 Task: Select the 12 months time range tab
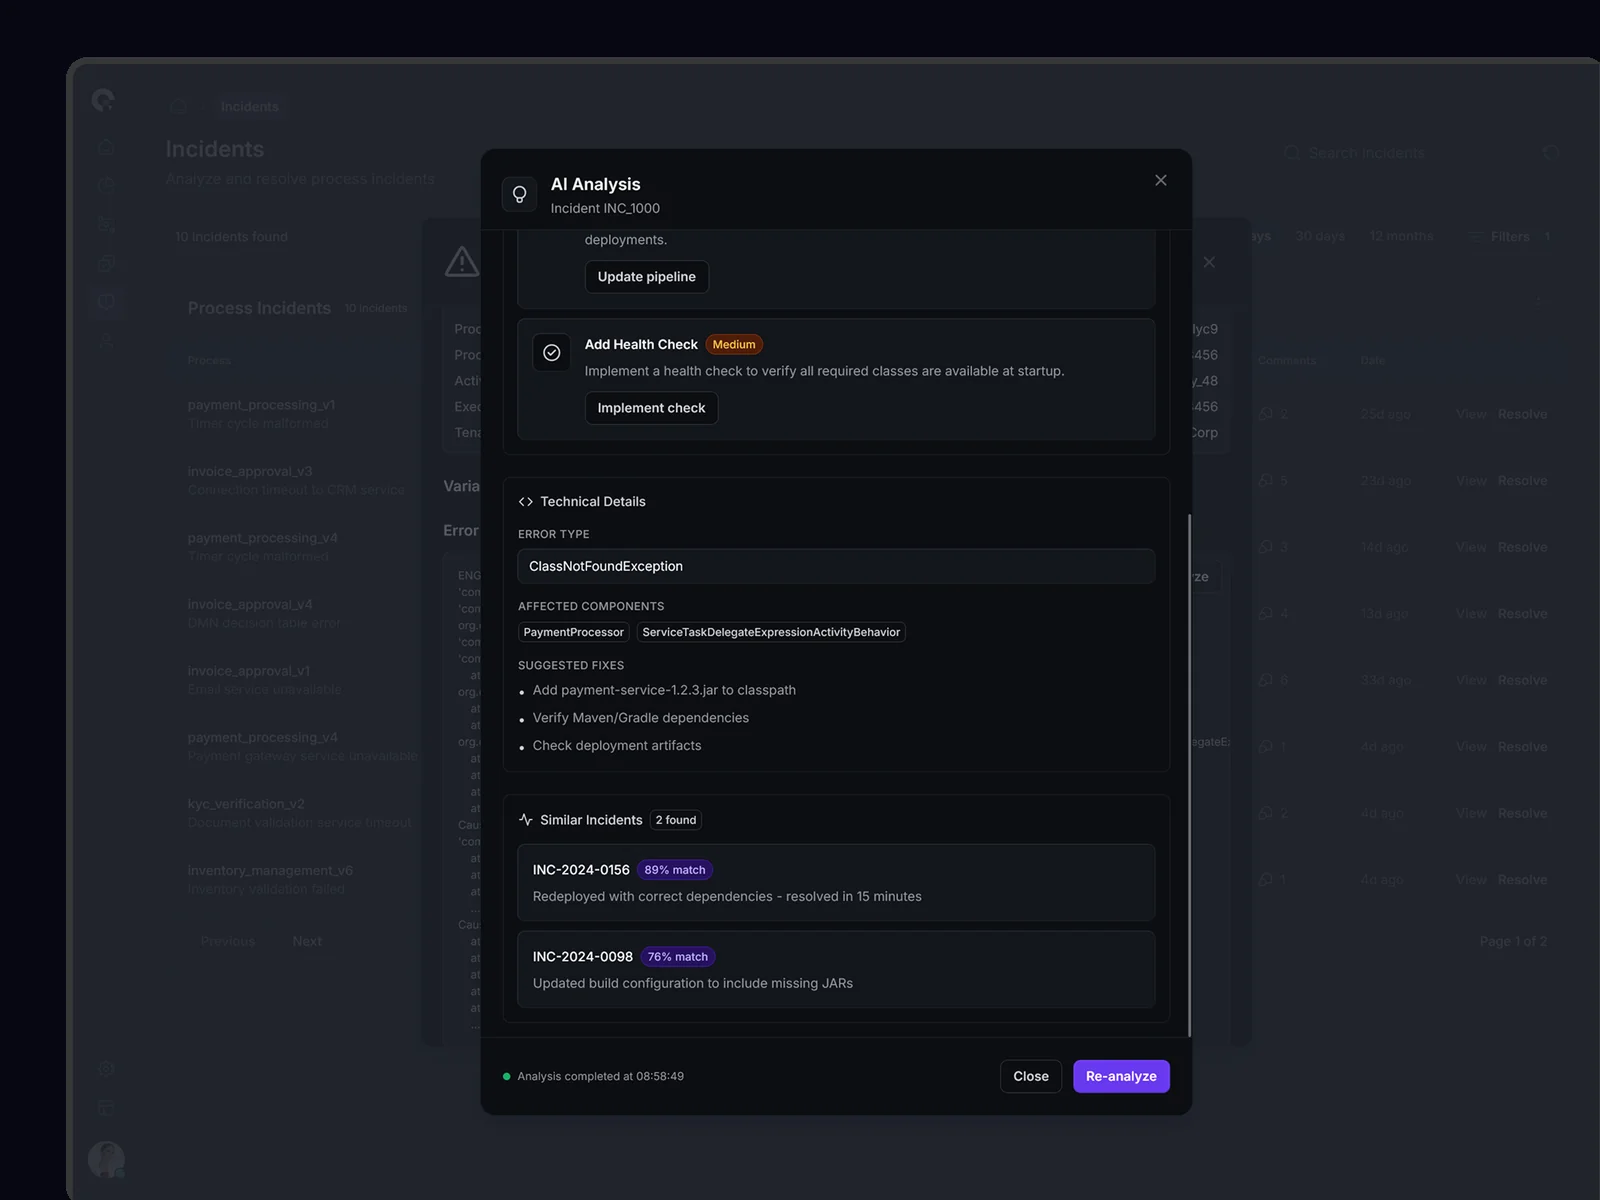tap(1401, 237)
